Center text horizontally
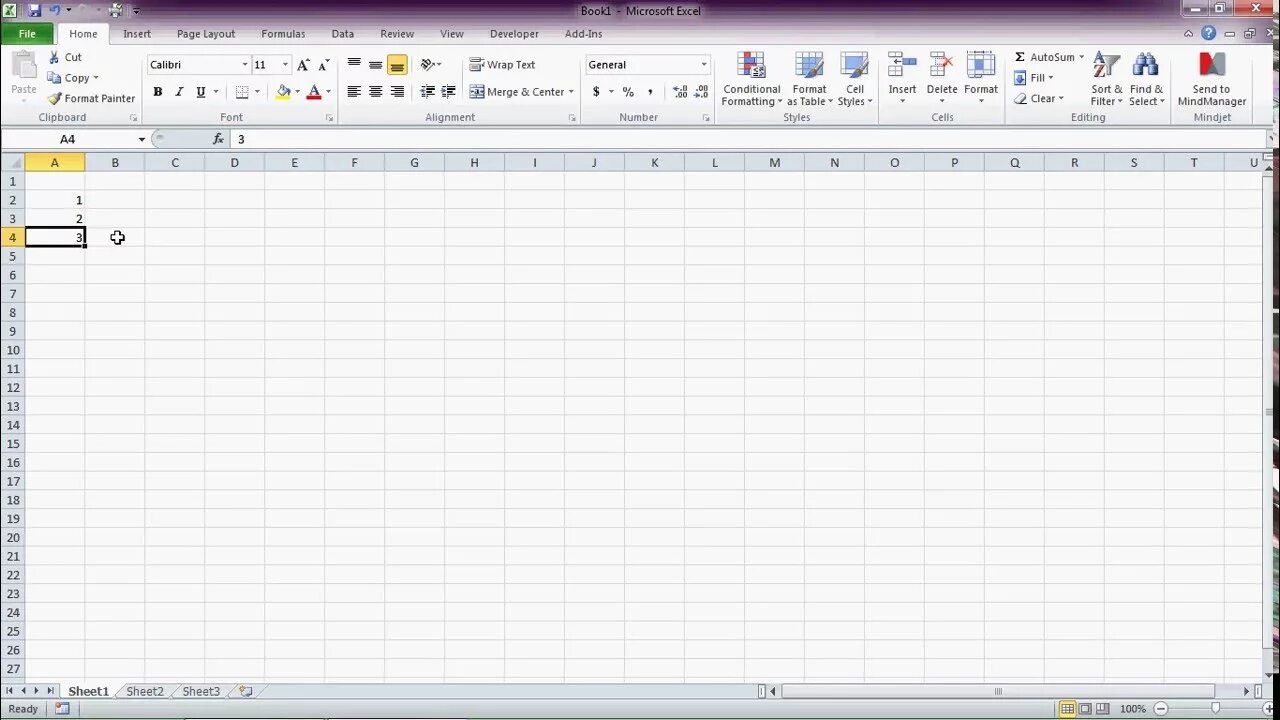This screenshot has height=720, width=1280. click(x=375, y=92)
